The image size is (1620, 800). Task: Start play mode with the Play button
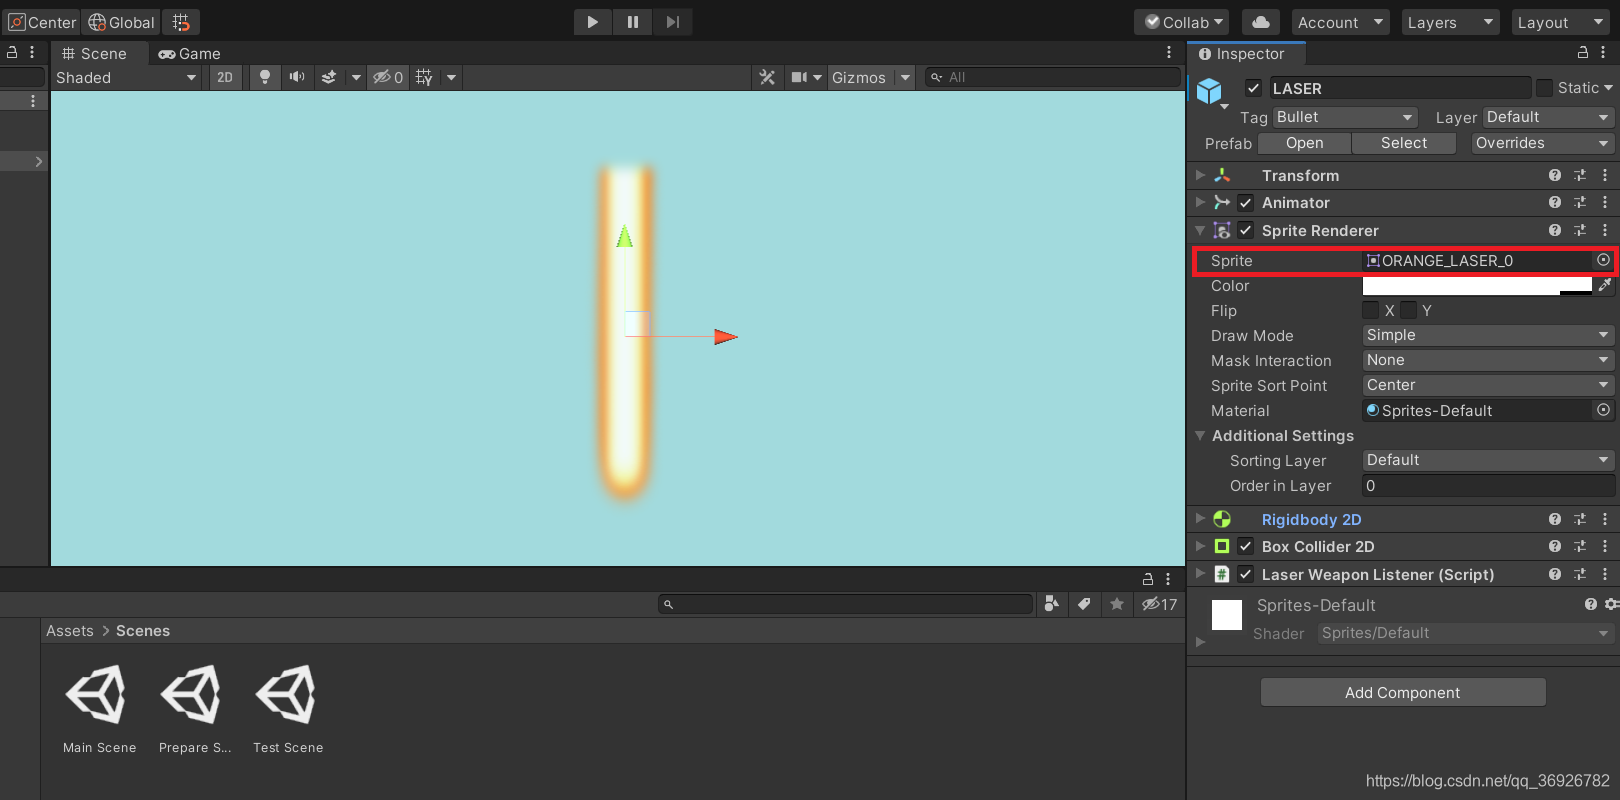click(592, 22)
